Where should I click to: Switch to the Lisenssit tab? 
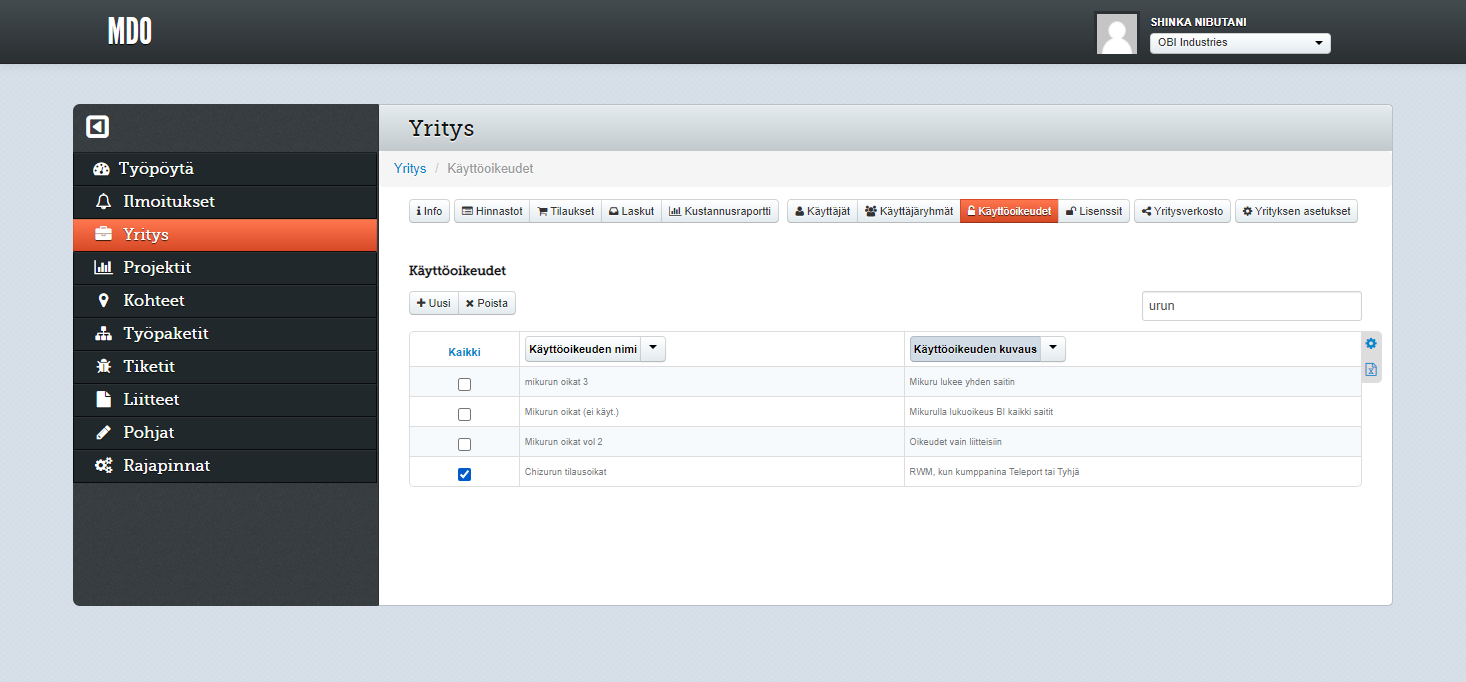(x=1093, y=211)
